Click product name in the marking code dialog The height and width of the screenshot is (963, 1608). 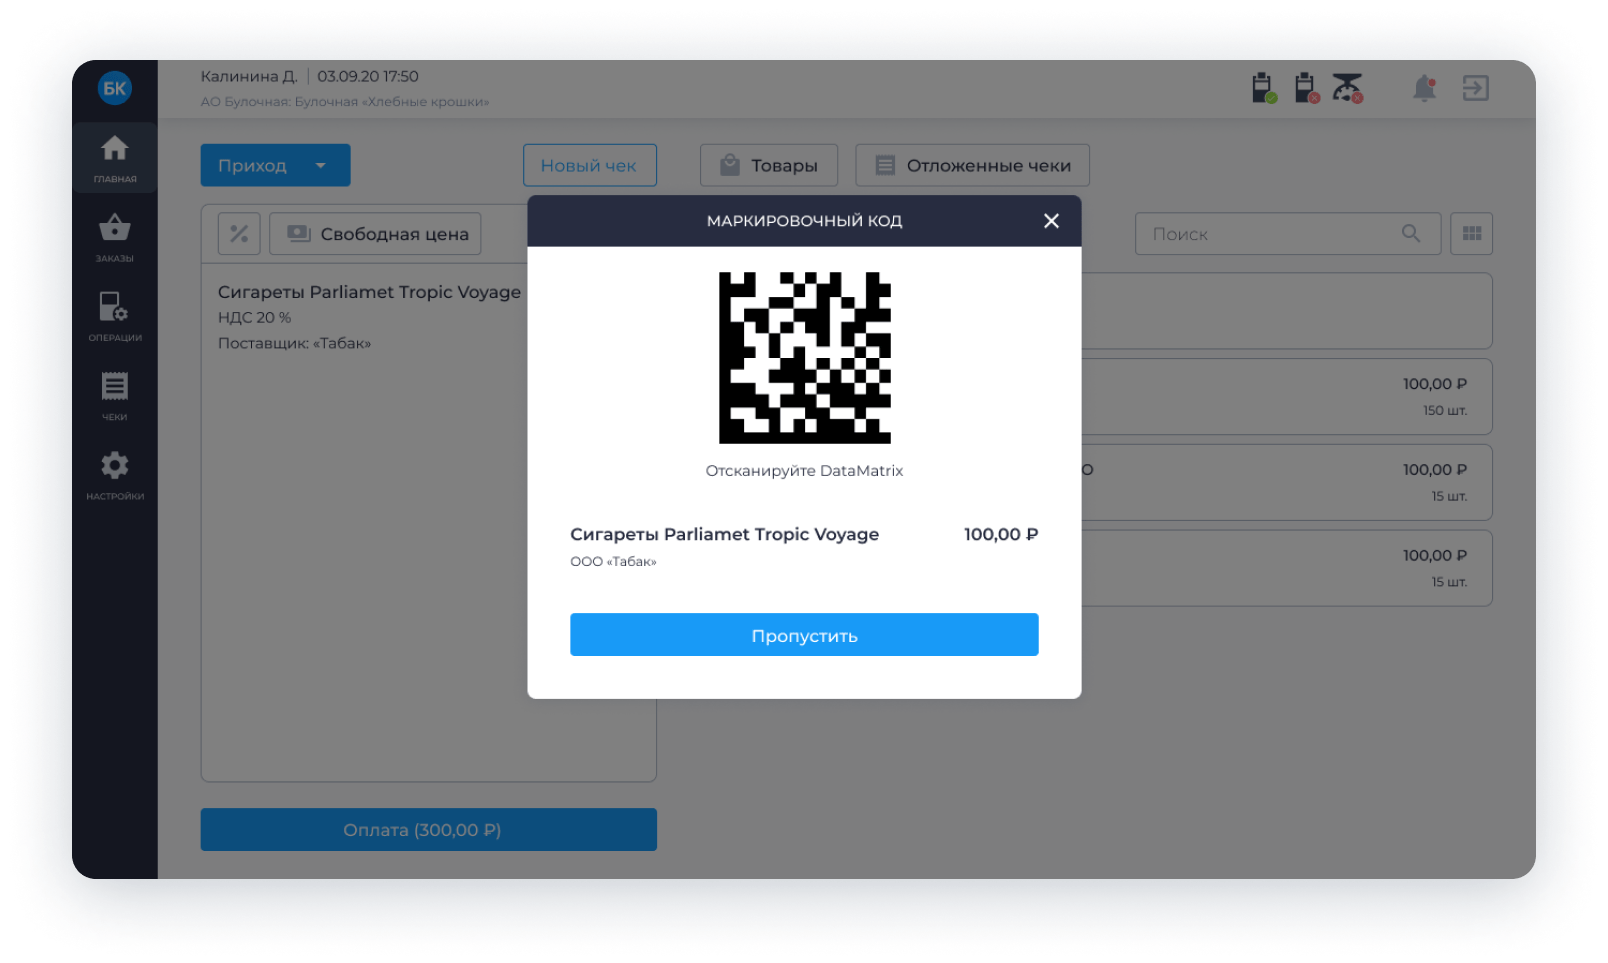click(x=725, y=534)
